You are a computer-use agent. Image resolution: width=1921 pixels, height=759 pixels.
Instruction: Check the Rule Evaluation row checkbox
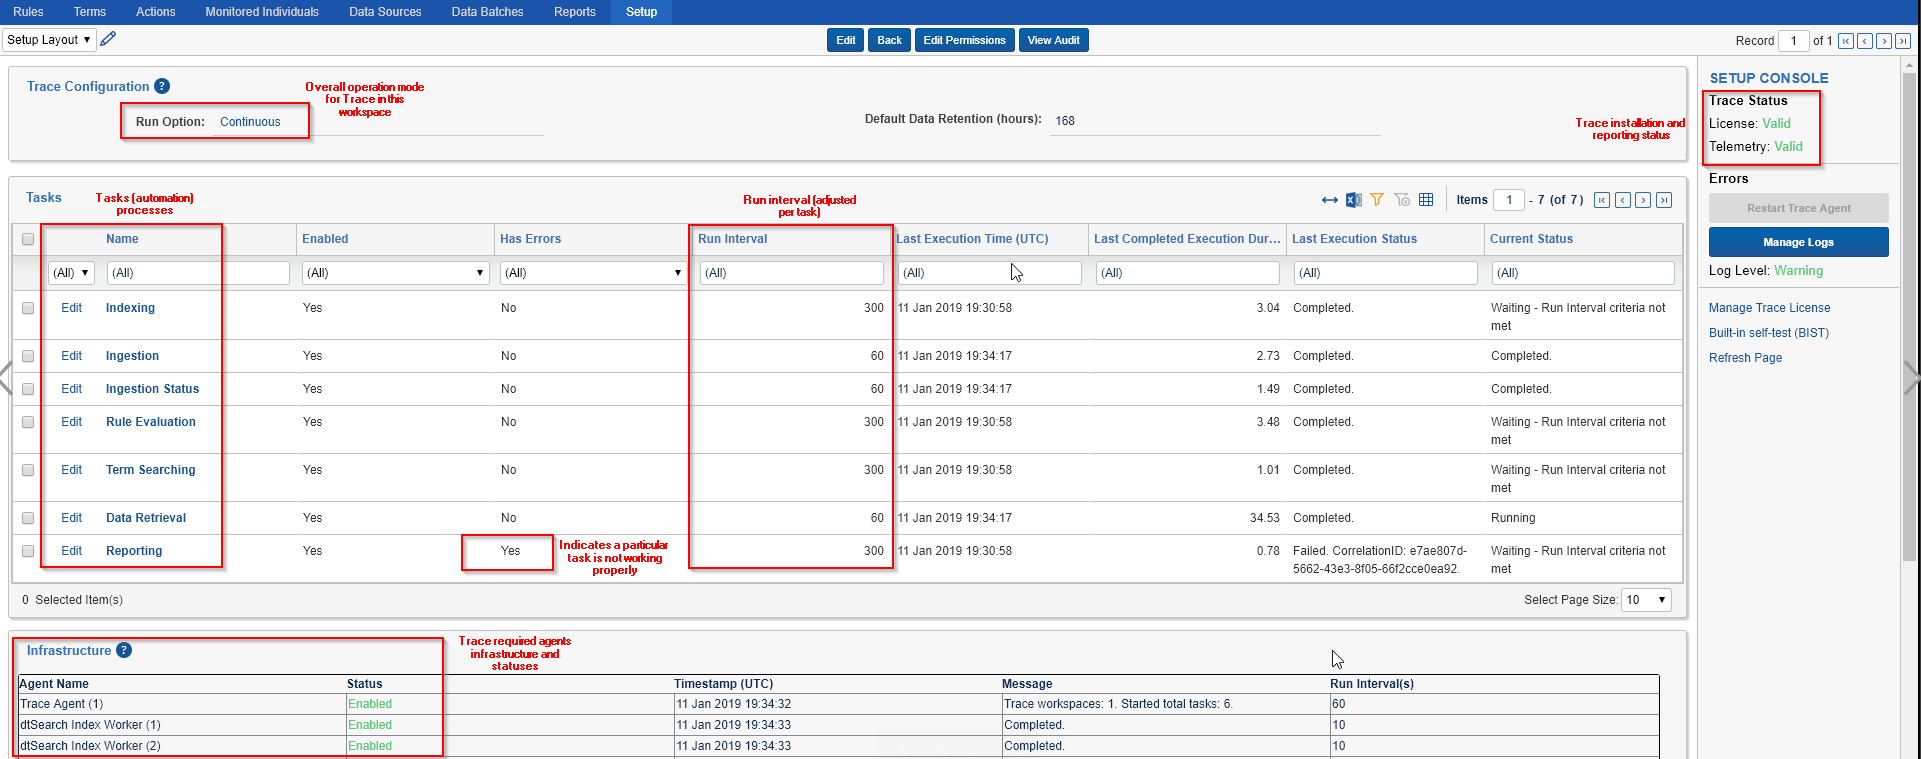[28, 422]
